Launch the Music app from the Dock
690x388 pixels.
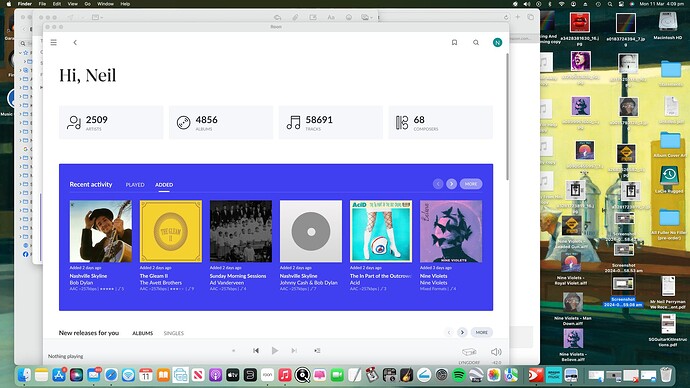coord(285,375)
